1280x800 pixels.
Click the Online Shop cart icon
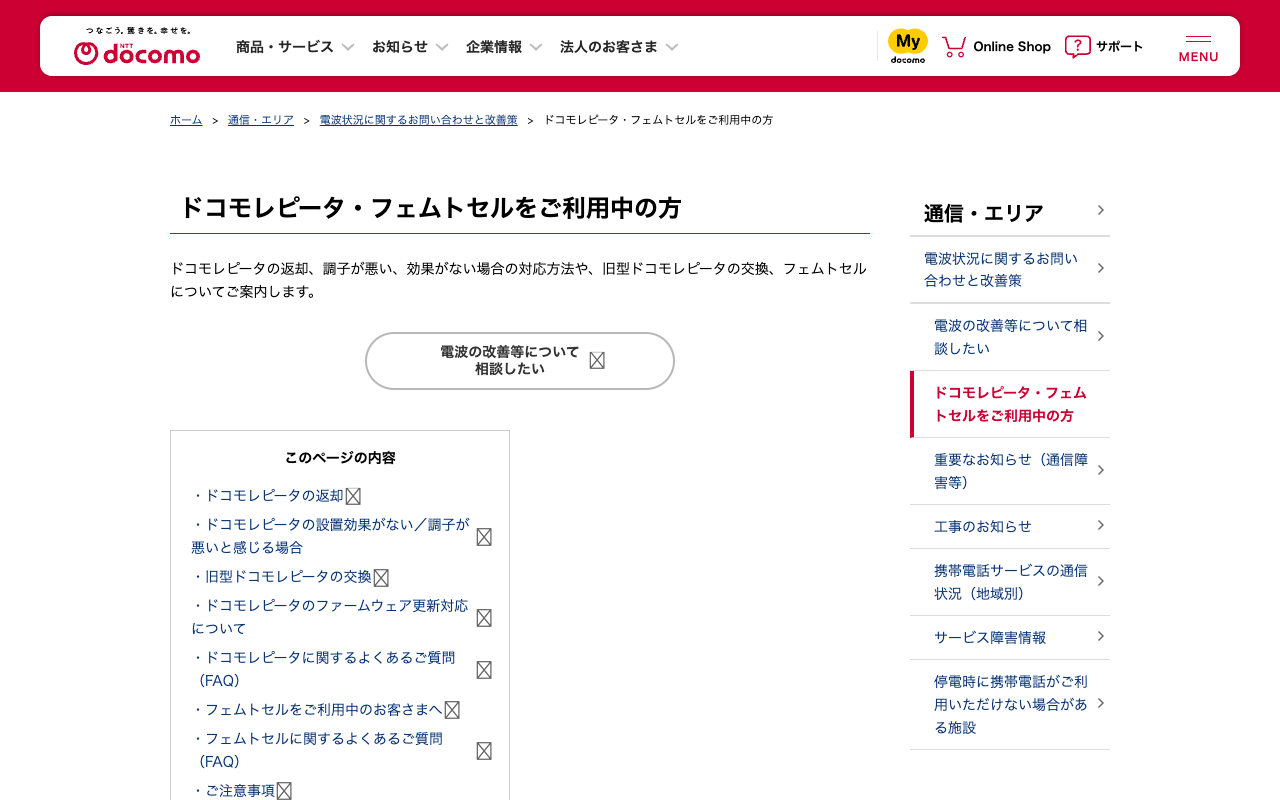tap(954, 46)
